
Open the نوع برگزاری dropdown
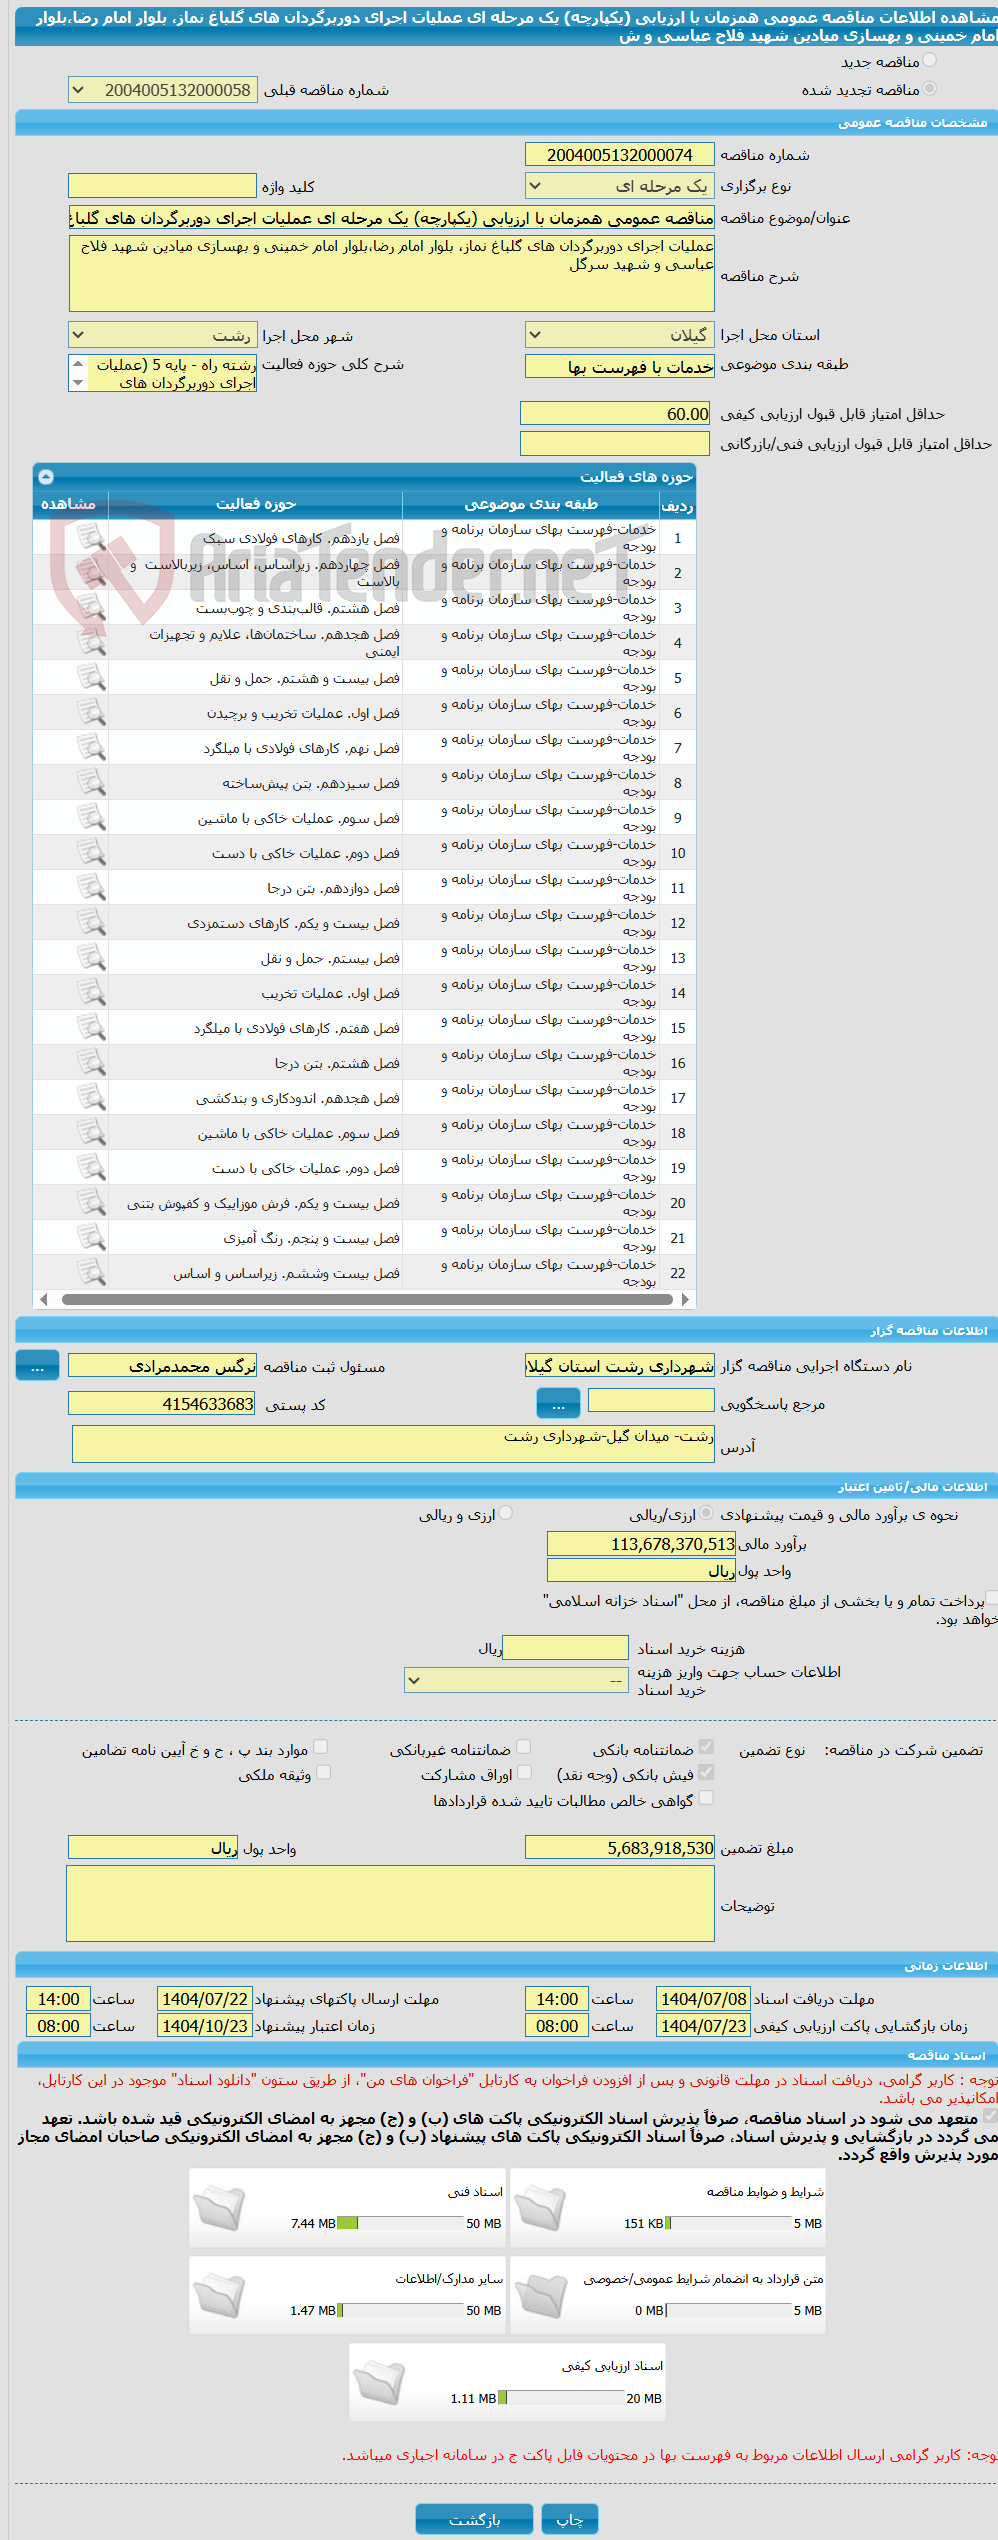coord(620,185)
